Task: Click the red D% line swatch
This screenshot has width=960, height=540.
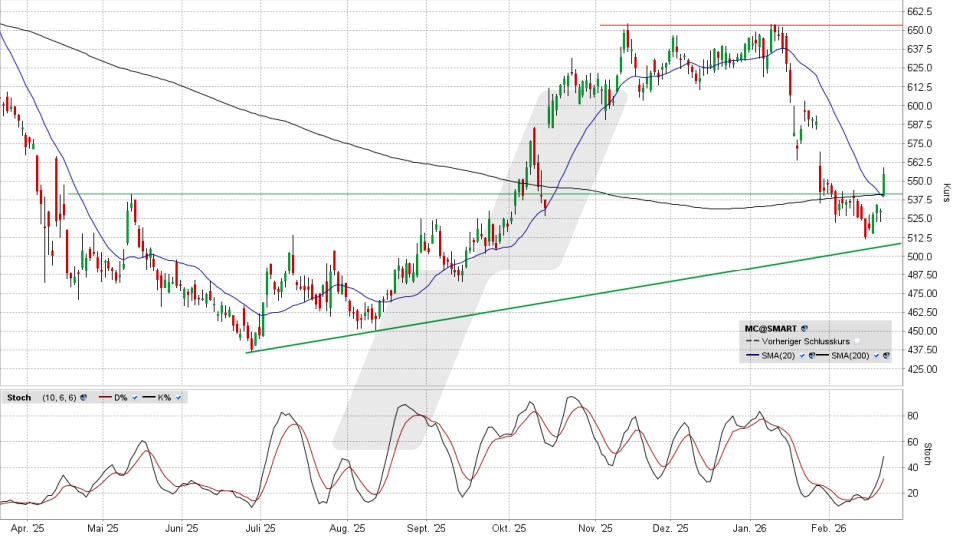Action: (105, 397)
